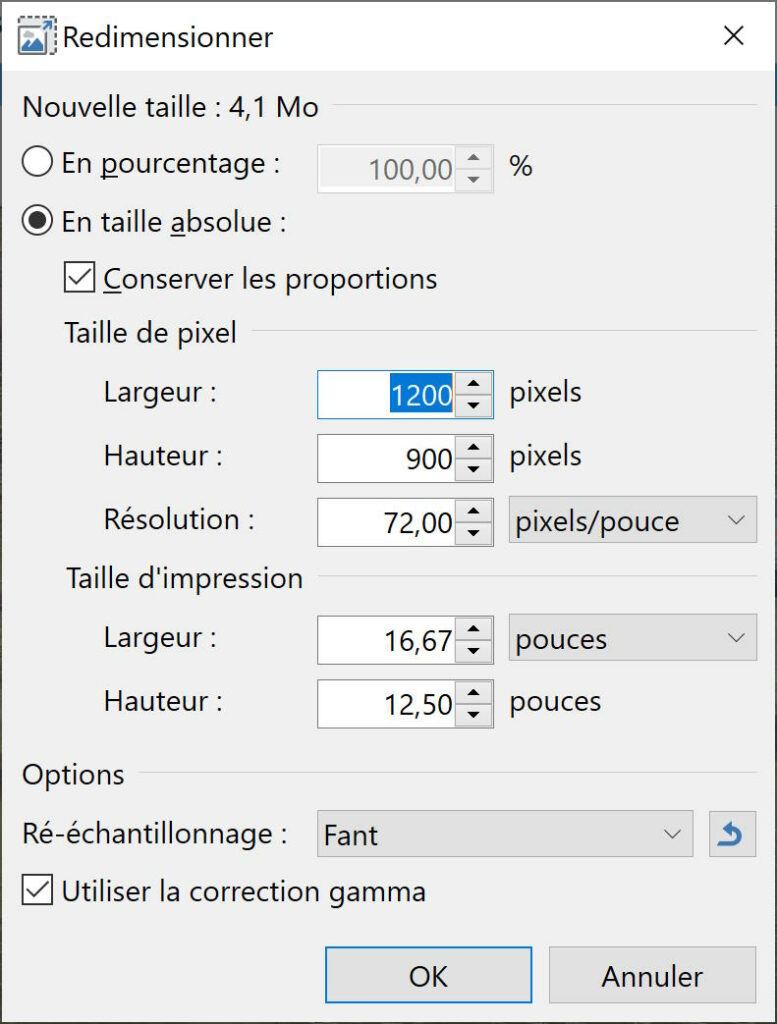Increase print Largeur with up arrow

pos(474,628)
